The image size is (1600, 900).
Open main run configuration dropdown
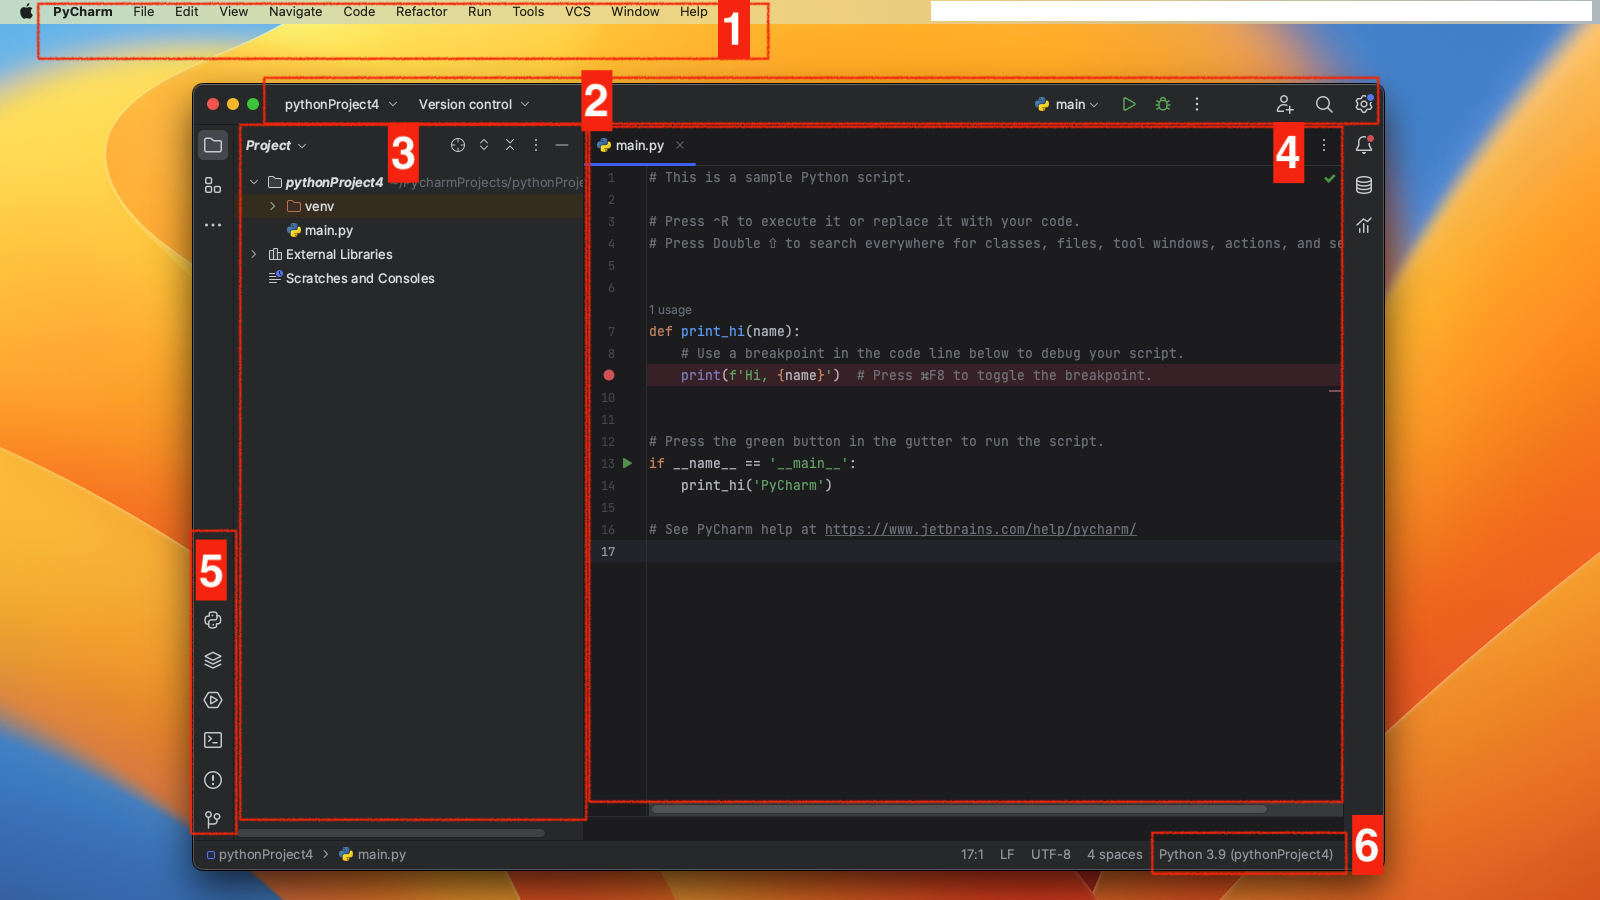pos(1067,104)
